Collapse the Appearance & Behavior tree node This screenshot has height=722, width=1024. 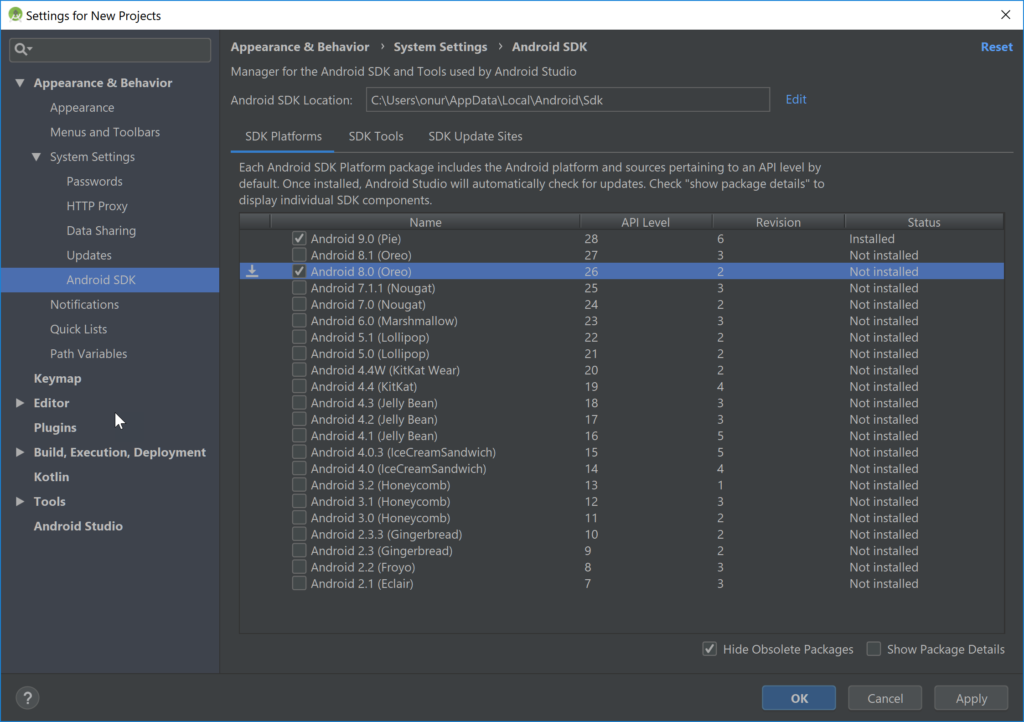(20, 83)
